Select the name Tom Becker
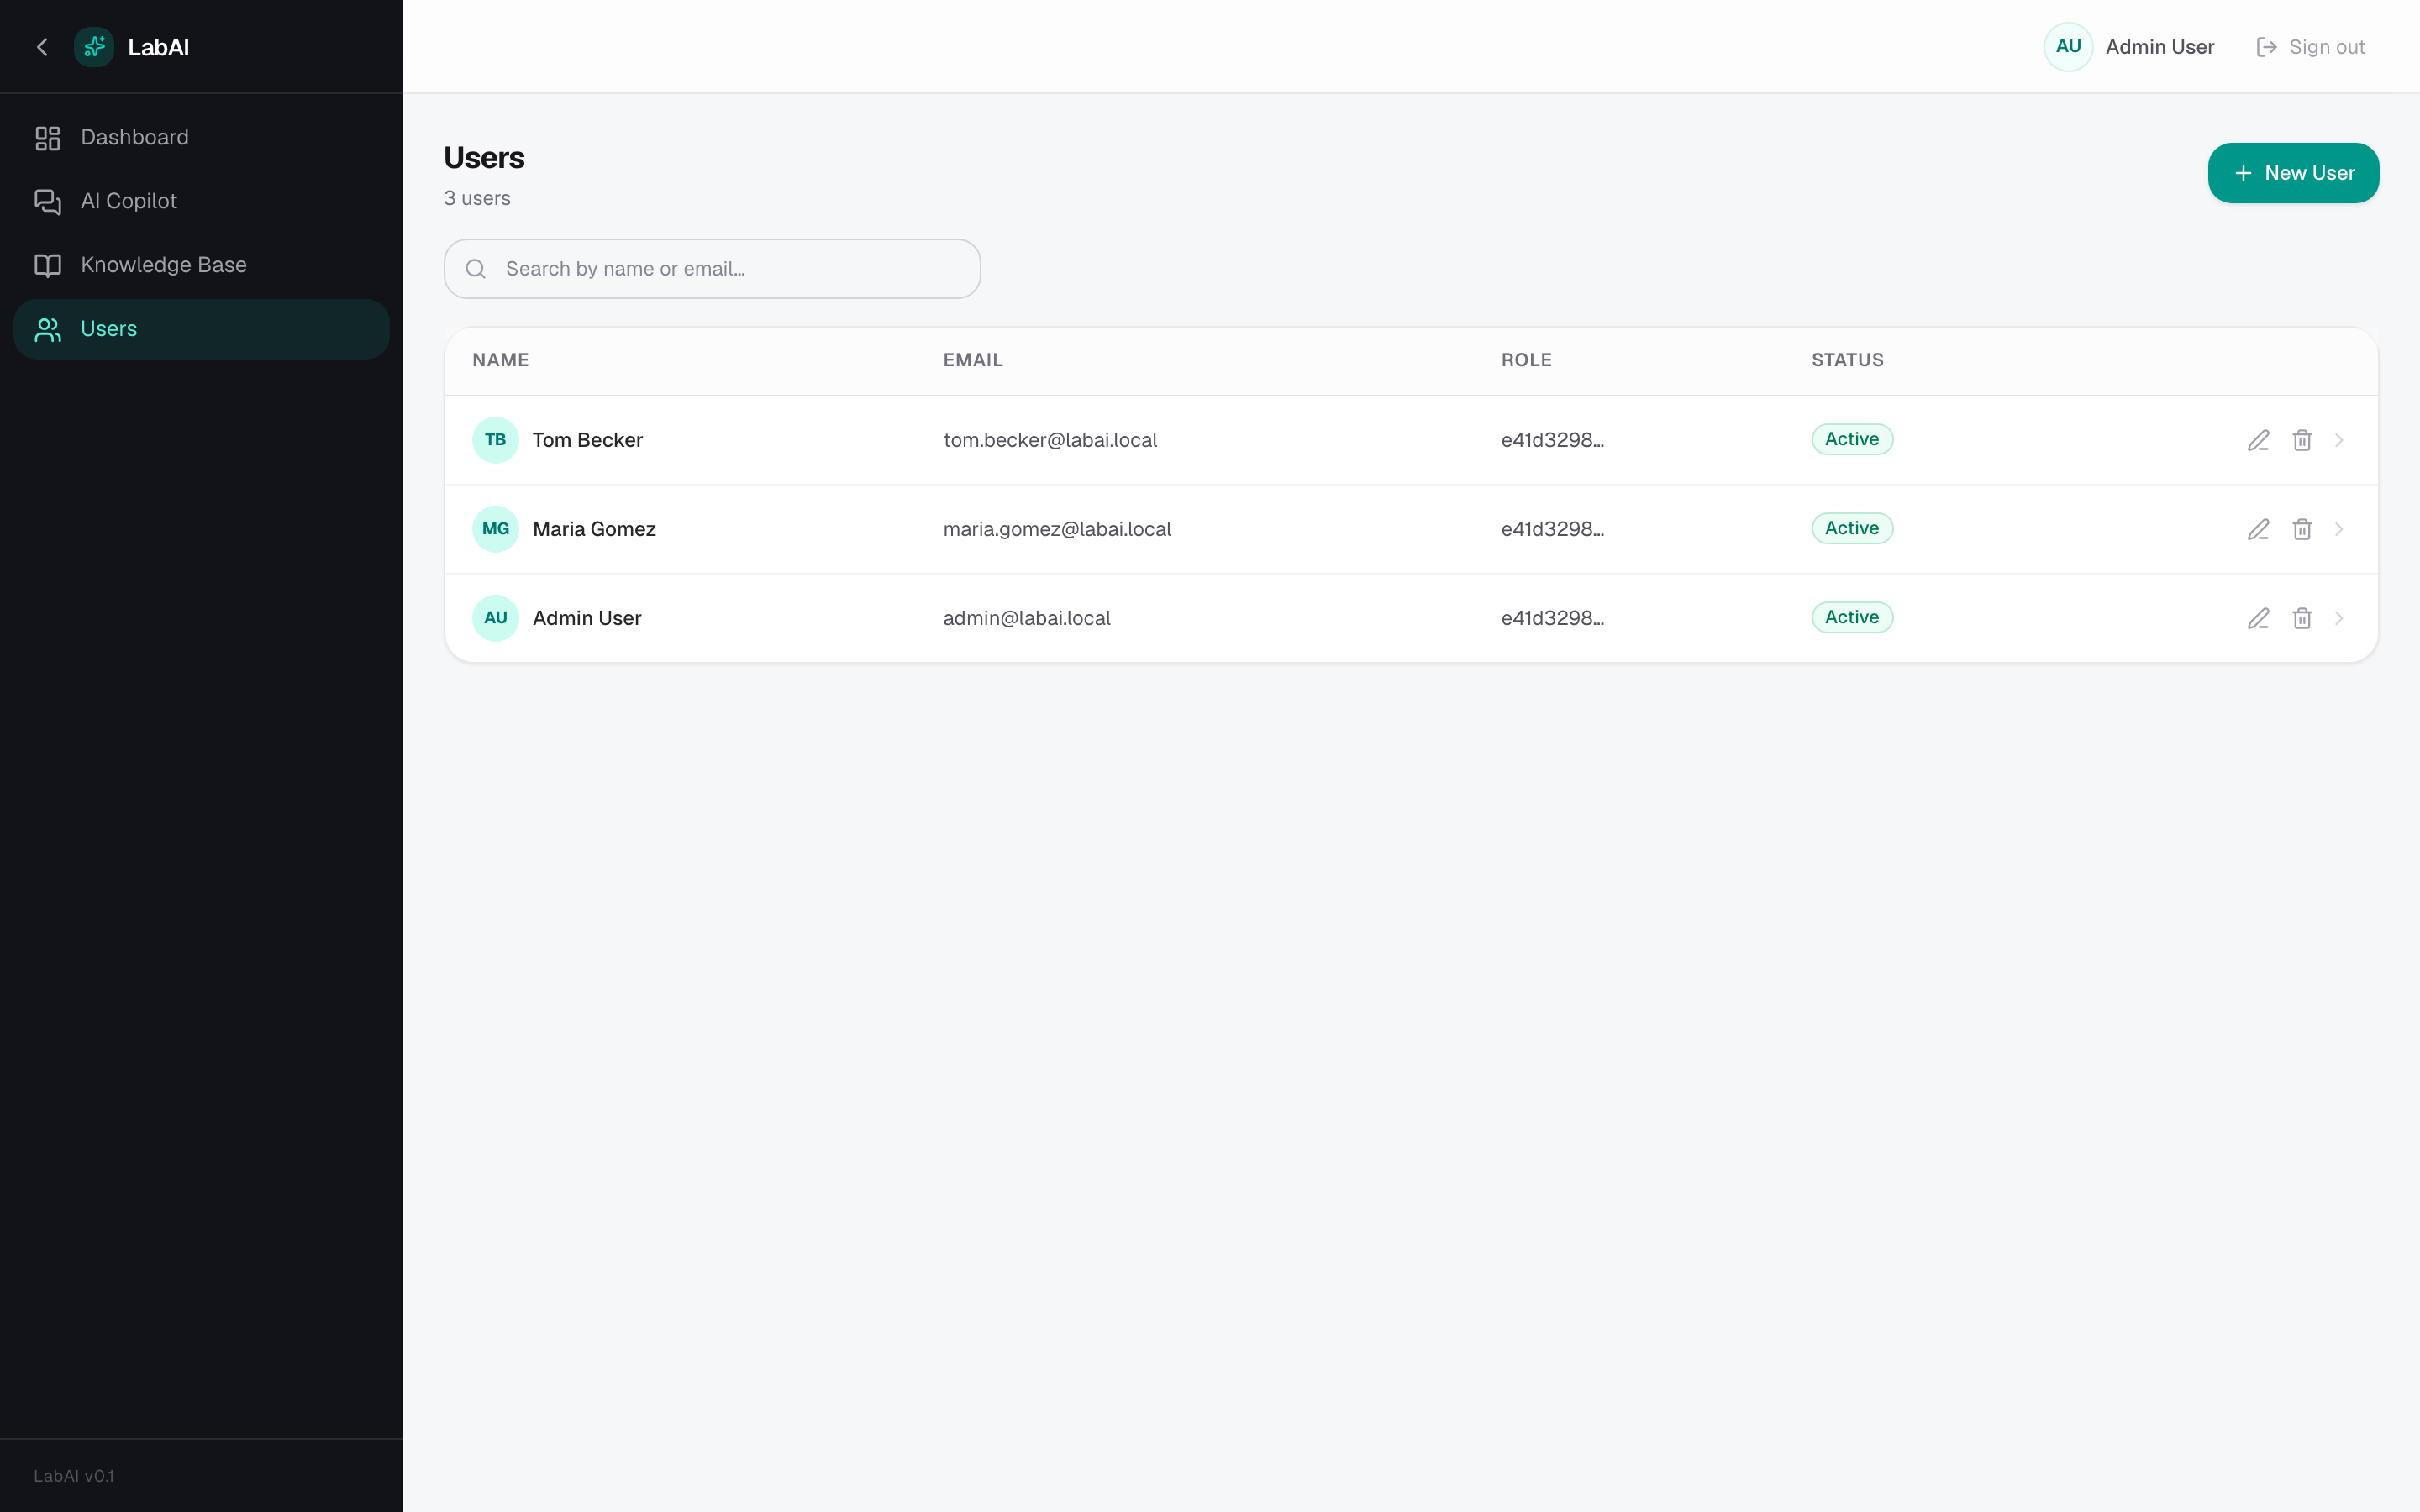 (x=587, y=440)
